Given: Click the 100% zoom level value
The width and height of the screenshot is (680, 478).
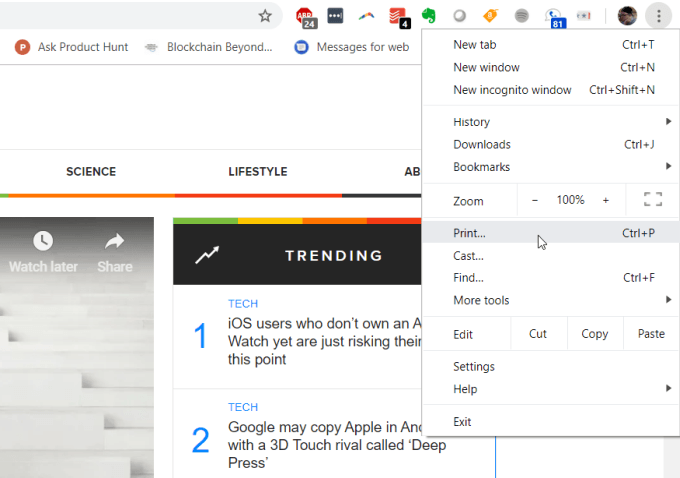Looking at the screenshot, I should pyautogui.click(x=570, y=200).
